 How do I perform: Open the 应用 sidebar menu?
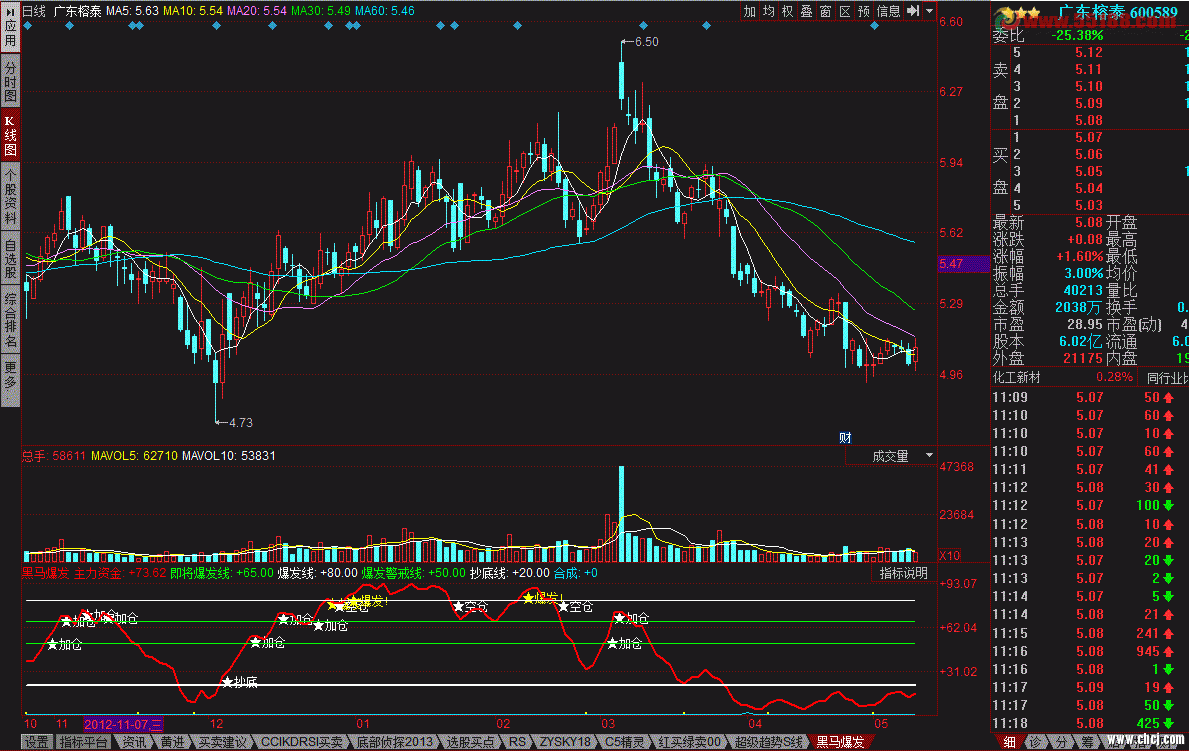[x=10, y=26]
